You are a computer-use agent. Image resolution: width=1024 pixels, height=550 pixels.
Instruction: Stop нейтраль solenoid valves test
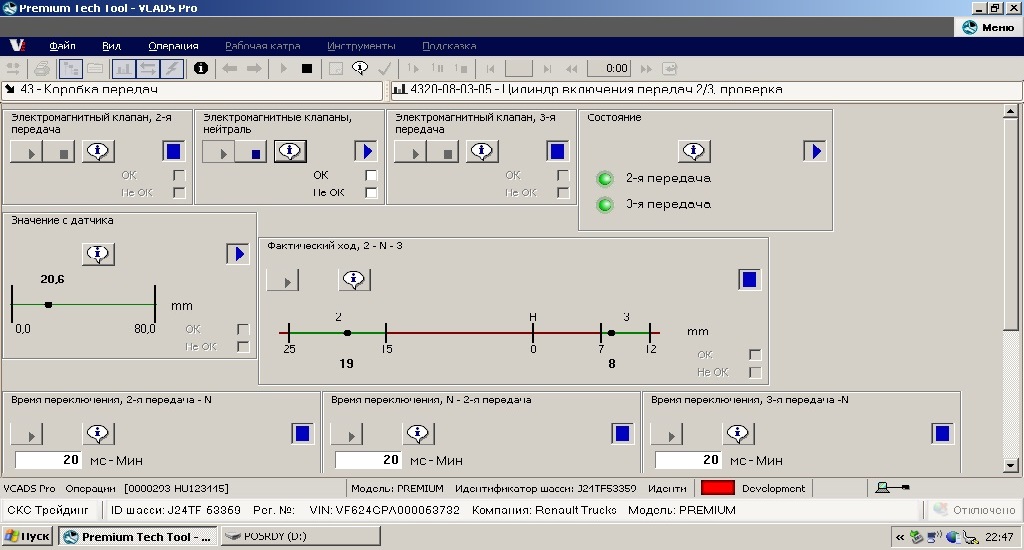click(251, 152)
